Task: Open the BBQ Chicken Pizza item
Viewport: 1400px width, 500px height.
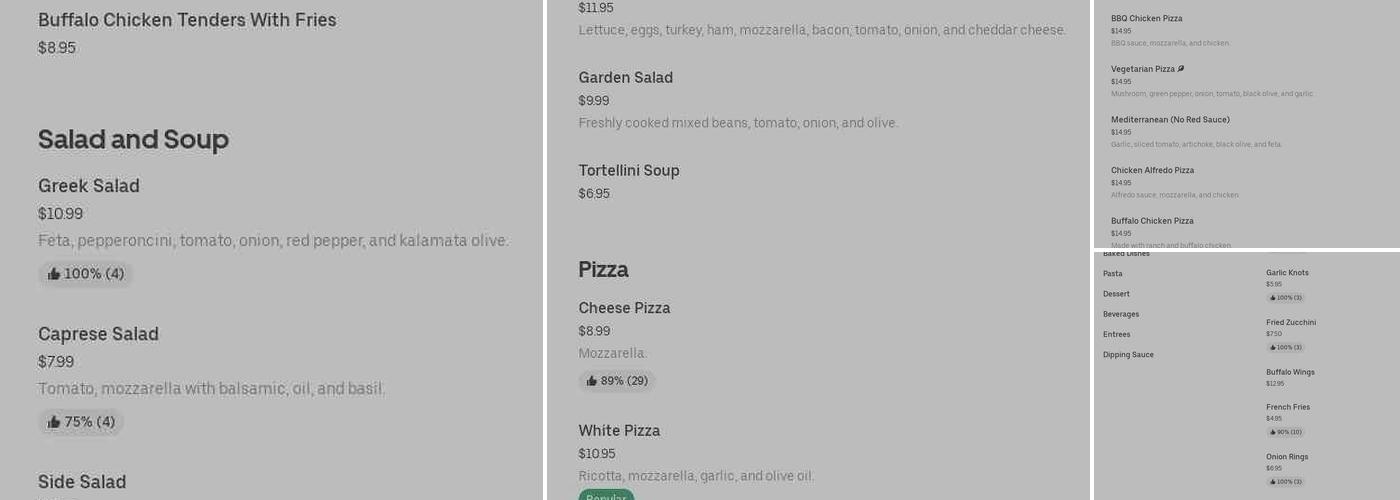Action: (x=1146, y=19)
